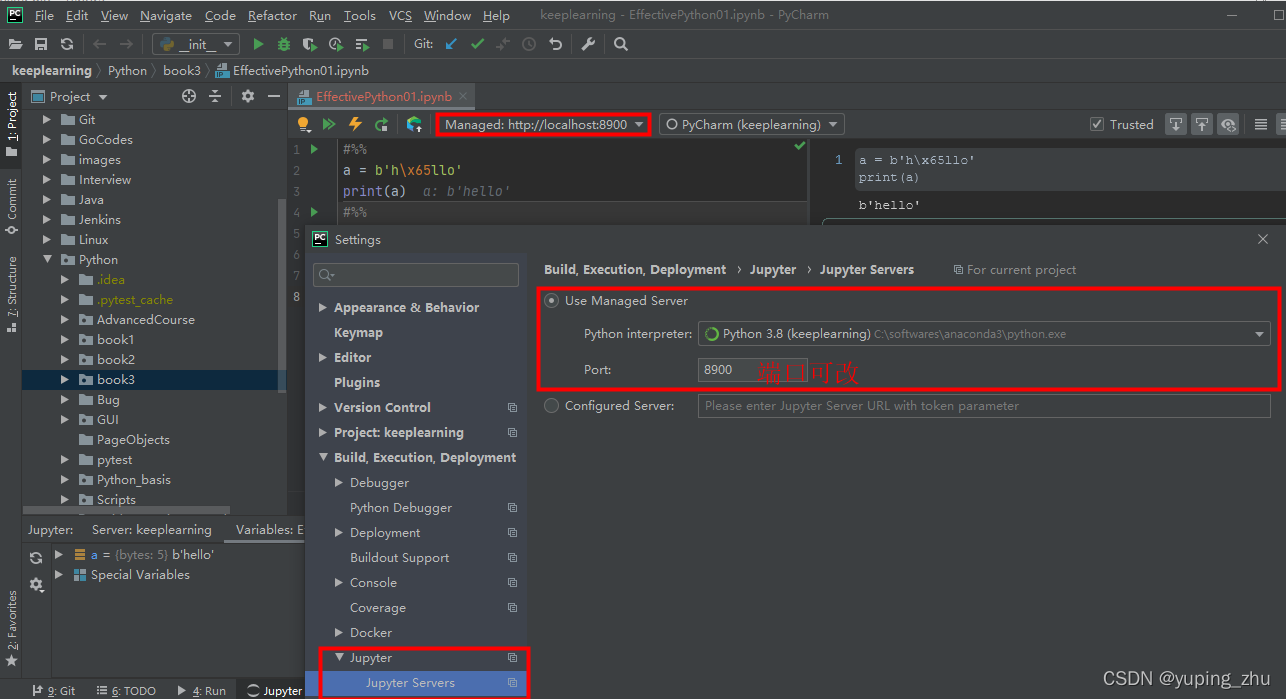Image resolution: width=1286 pixels, height=699 pixels.
Task: Open the PyCharm (keeplearning) kernel dropdown
Action: click(x=750, y=124)
